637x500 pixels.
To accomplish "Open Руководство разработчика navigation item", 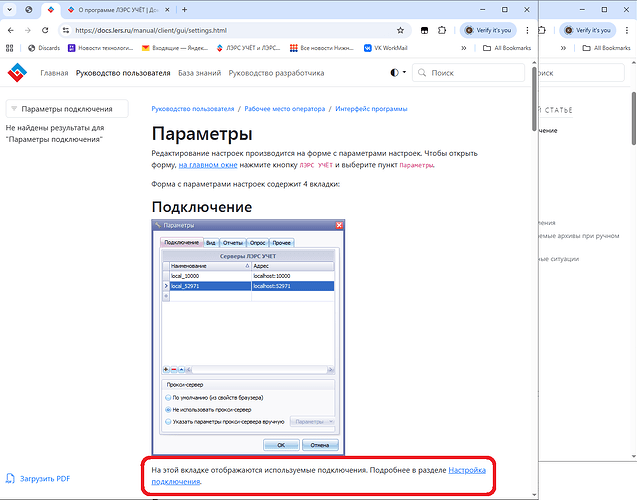I will click(x=276, y=73).
